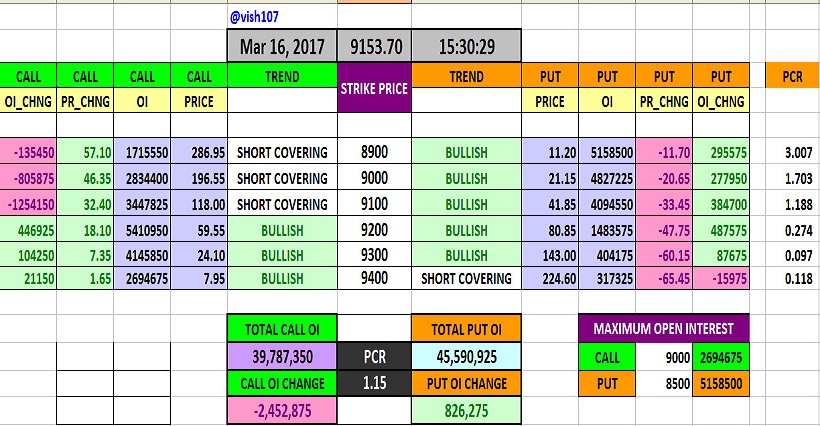Select the 45,590,925 total put OI value
This screenshot has height=426, width=820.
(x=465, y=356)
